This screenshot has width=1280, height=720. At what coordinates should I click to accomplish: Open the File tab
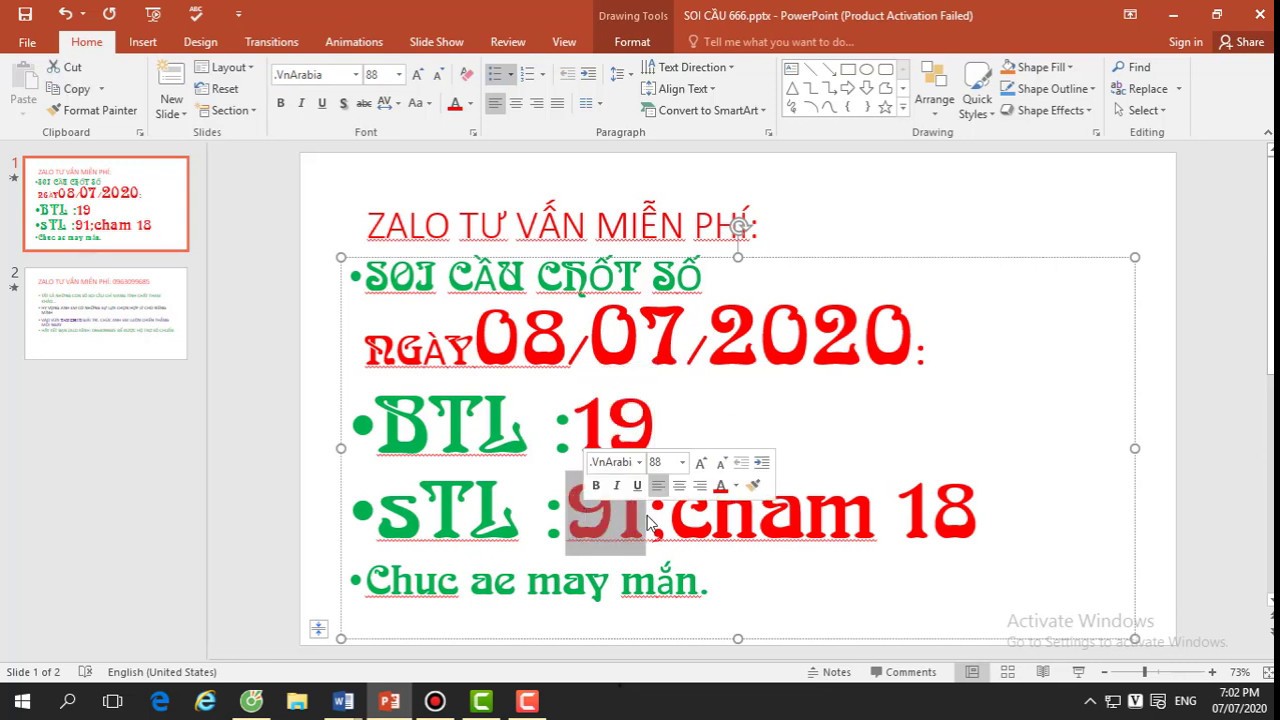pos(27,42)
